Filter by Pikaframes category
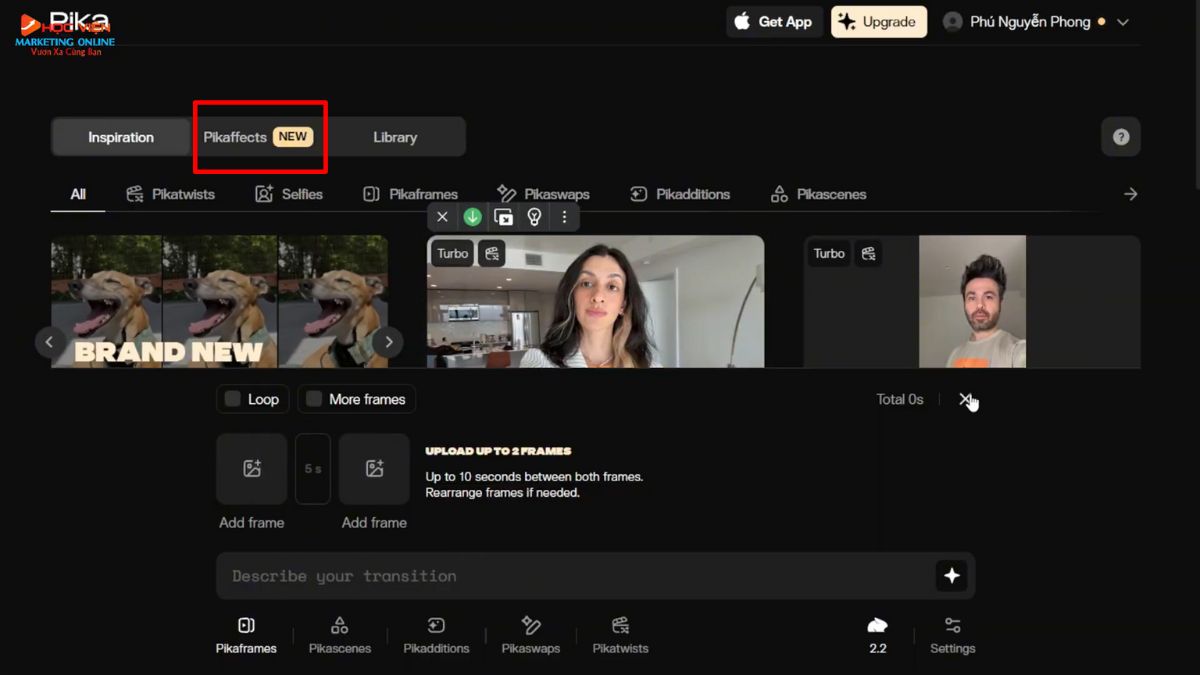Screen dimensions: 1200x675 coord(410,194)
